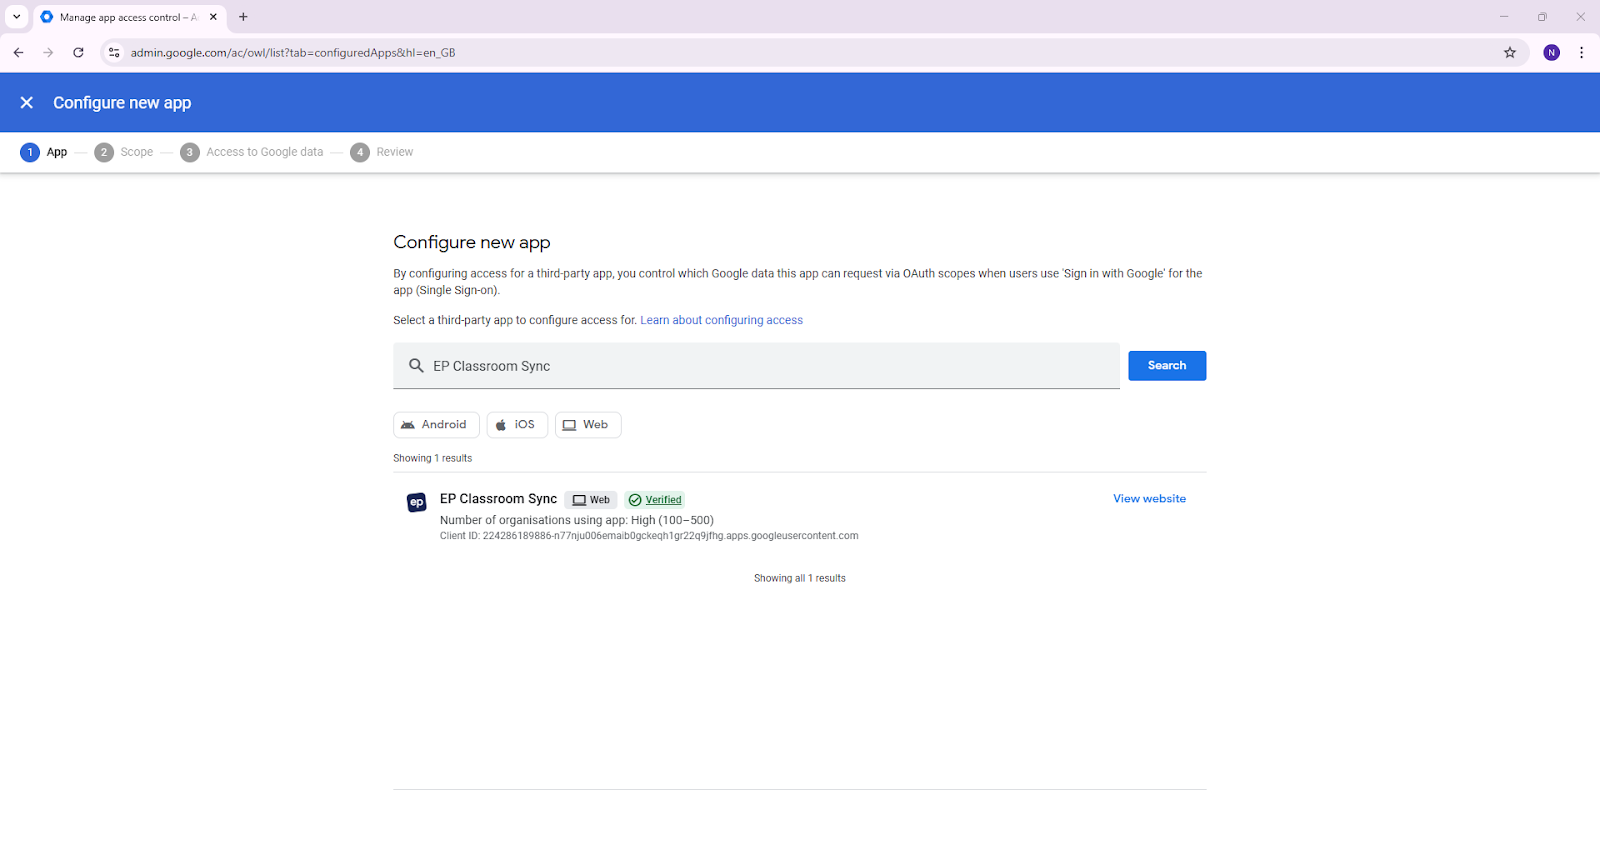Viewport: 1600px width, 860px height.
Task: Select step 4 Review
Action: click(x=382, y=152)
